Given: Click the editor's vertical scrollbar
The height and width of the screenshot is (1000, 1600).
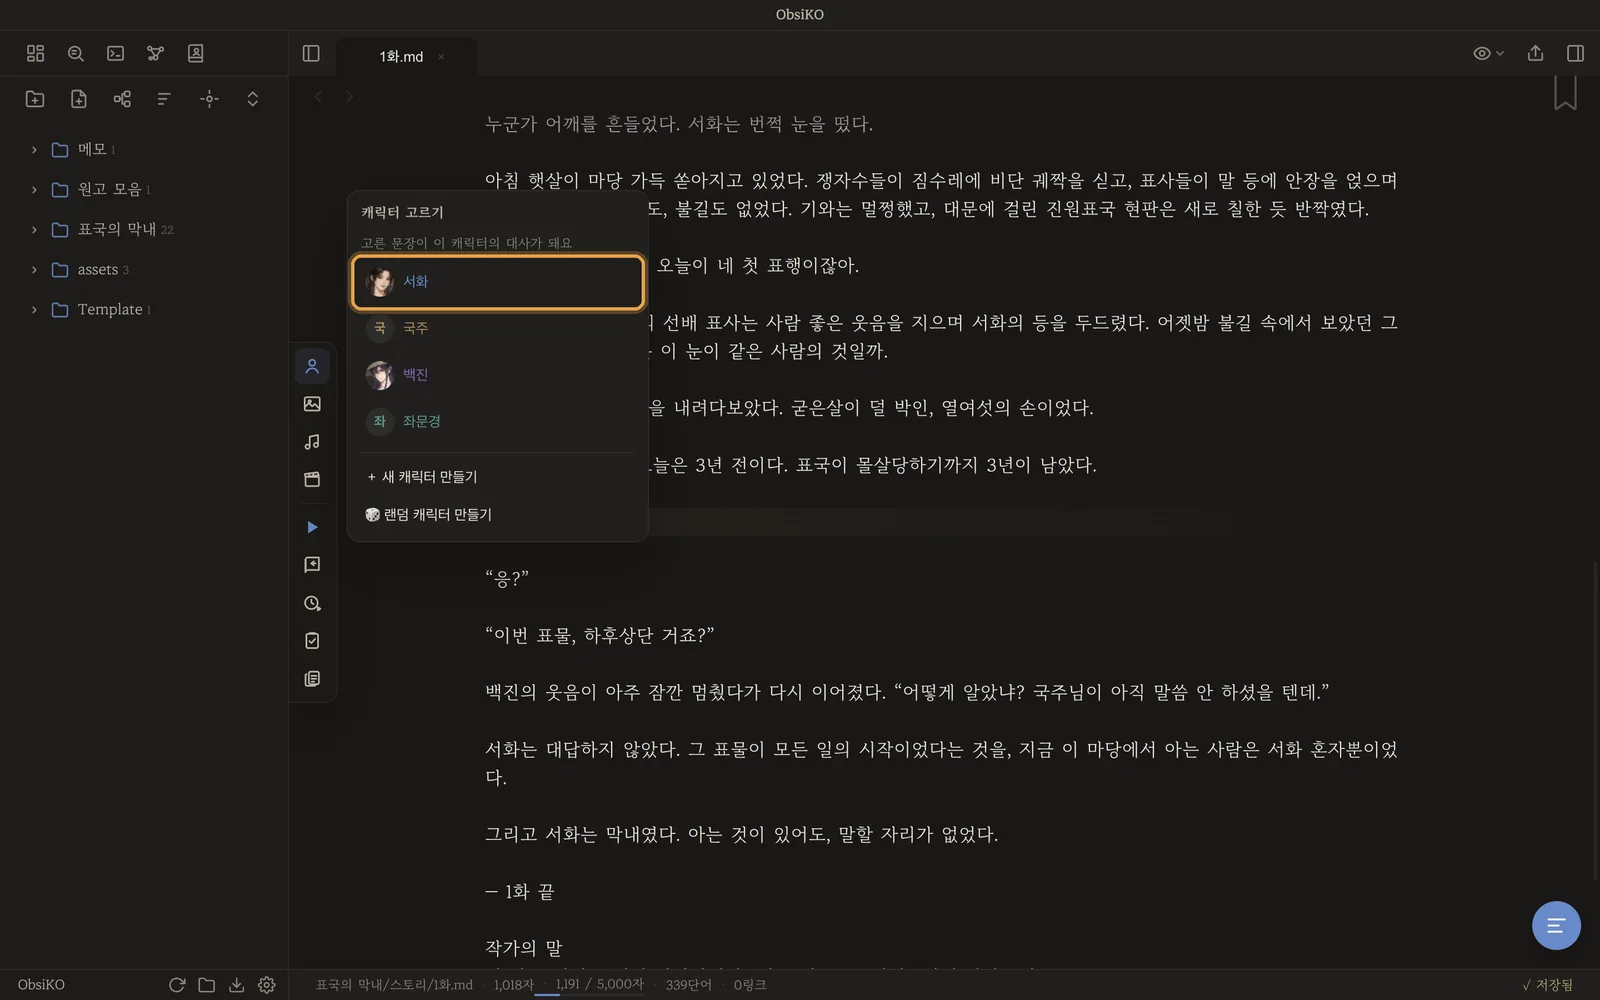Looking at the screenshot, I should pyautogui.click(x=1595, y=720).
